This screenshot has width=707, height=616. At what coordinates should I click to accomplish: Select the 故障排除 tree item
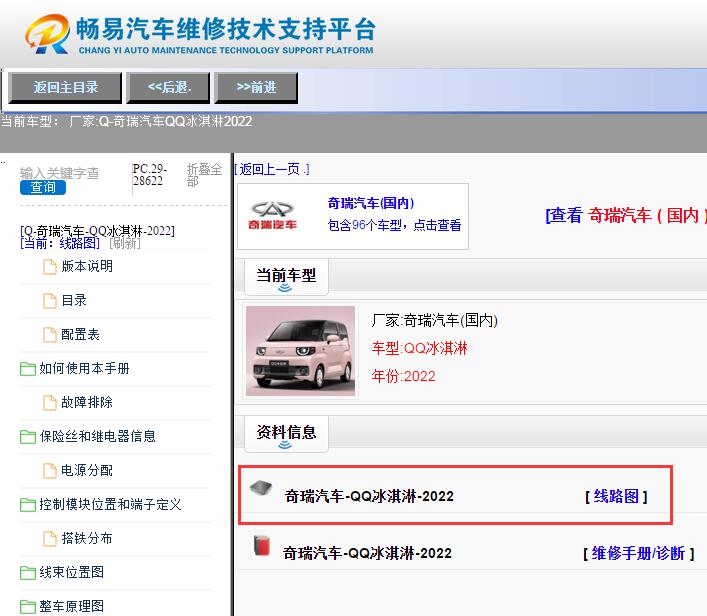[x=87, y=403]
